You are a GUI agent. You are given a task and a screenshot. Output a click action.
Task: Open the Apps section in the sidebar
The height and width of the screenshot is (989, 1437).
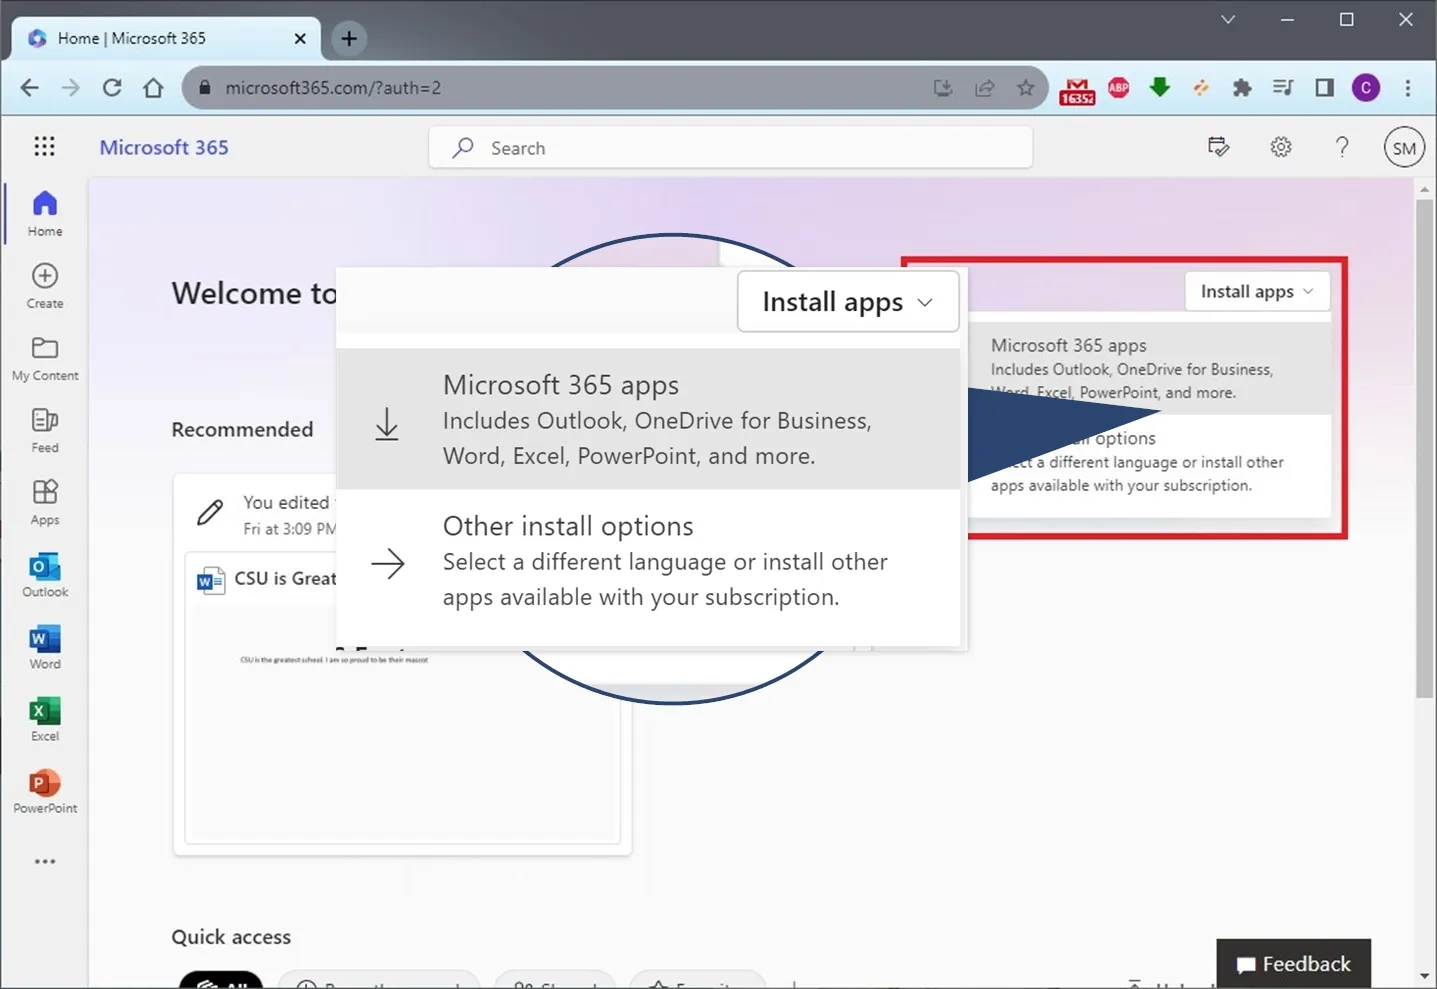44,502
